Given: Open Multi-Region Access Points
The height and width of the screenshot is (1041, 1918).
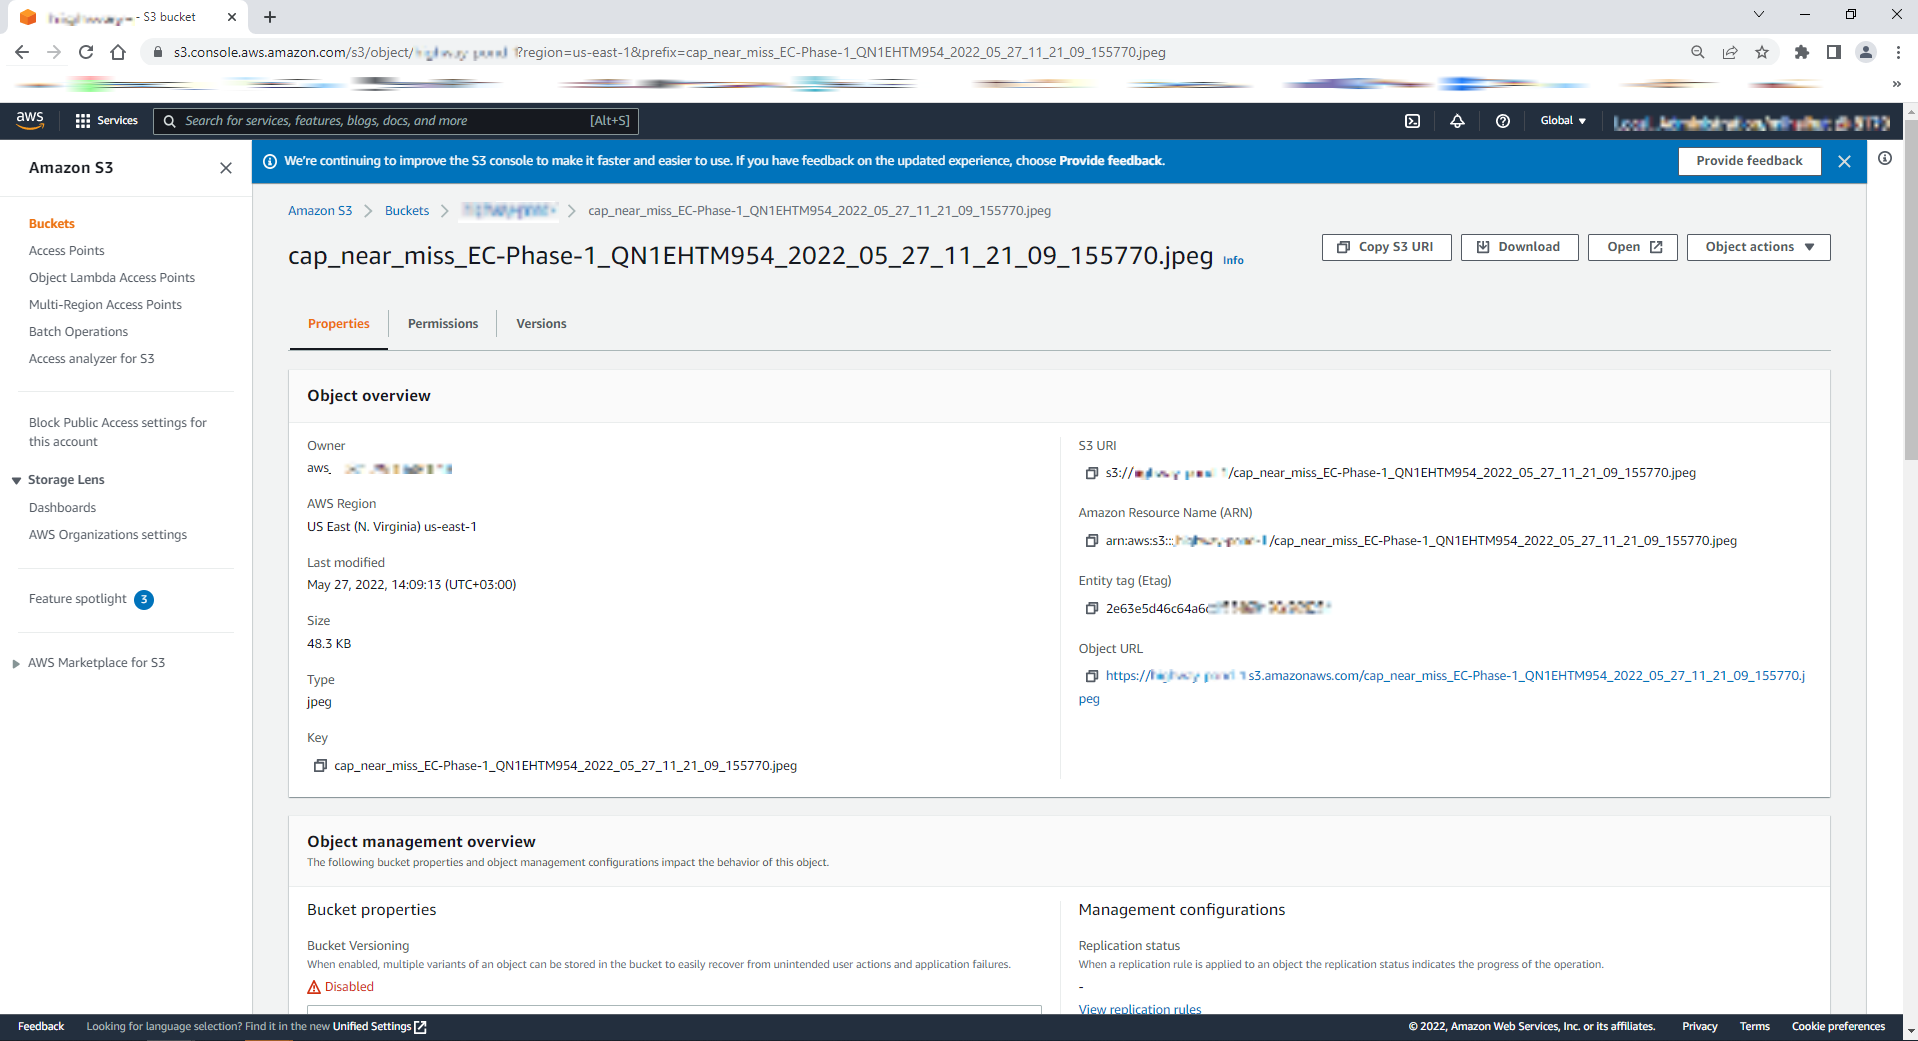Looking at the screenshot, I should tap(105, 305).
